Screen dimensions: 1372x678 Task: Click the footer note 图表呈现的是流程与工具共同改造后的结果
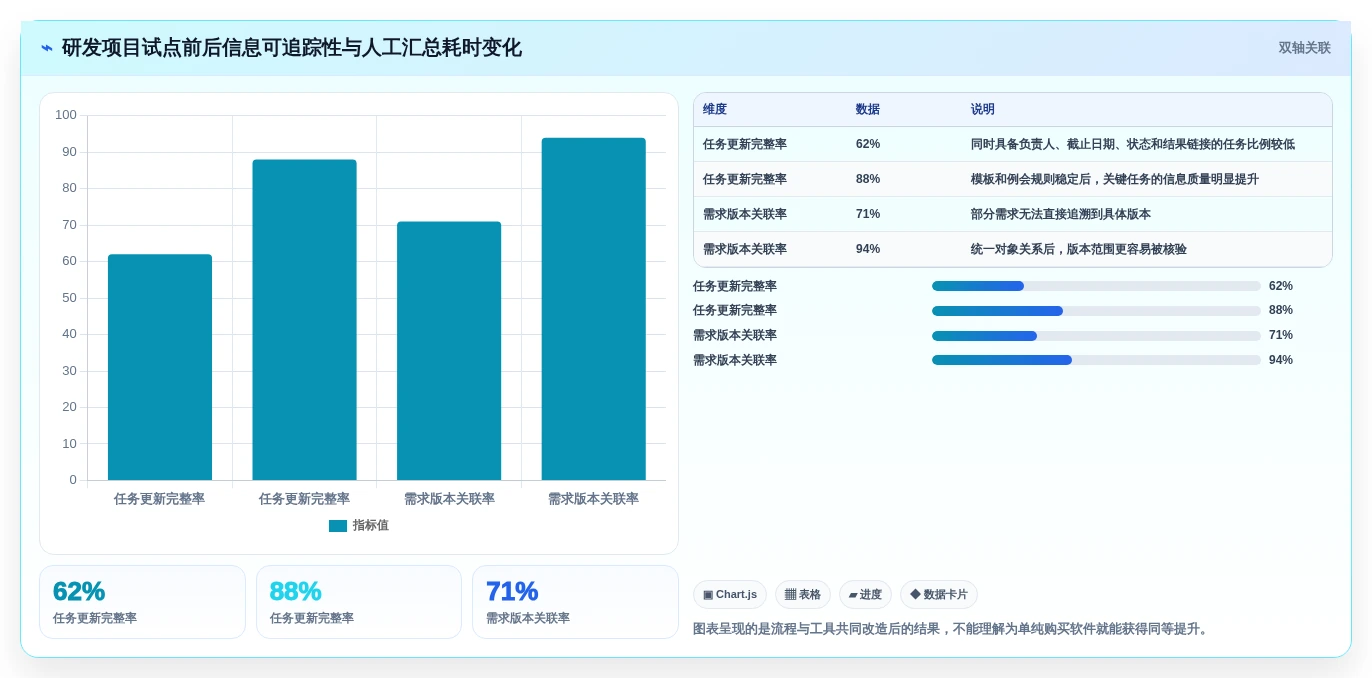coord(952,629)
